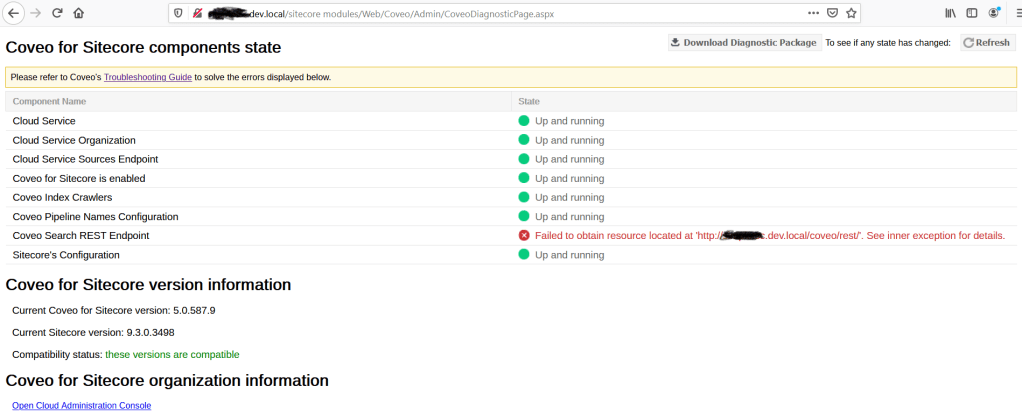Click Current Coveo for Sitecore version text
Viewport: 1022px width, 415px height.
[114, 310]
